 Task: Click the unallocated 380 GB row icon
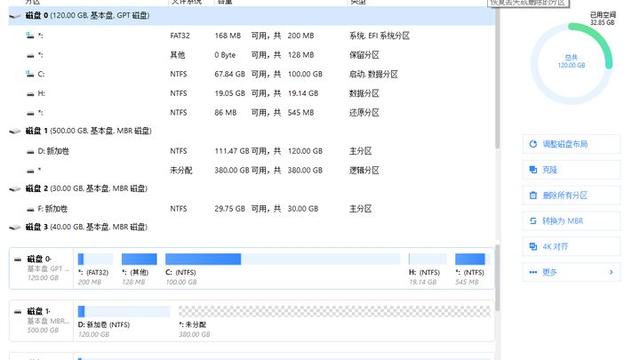(30, 171)
